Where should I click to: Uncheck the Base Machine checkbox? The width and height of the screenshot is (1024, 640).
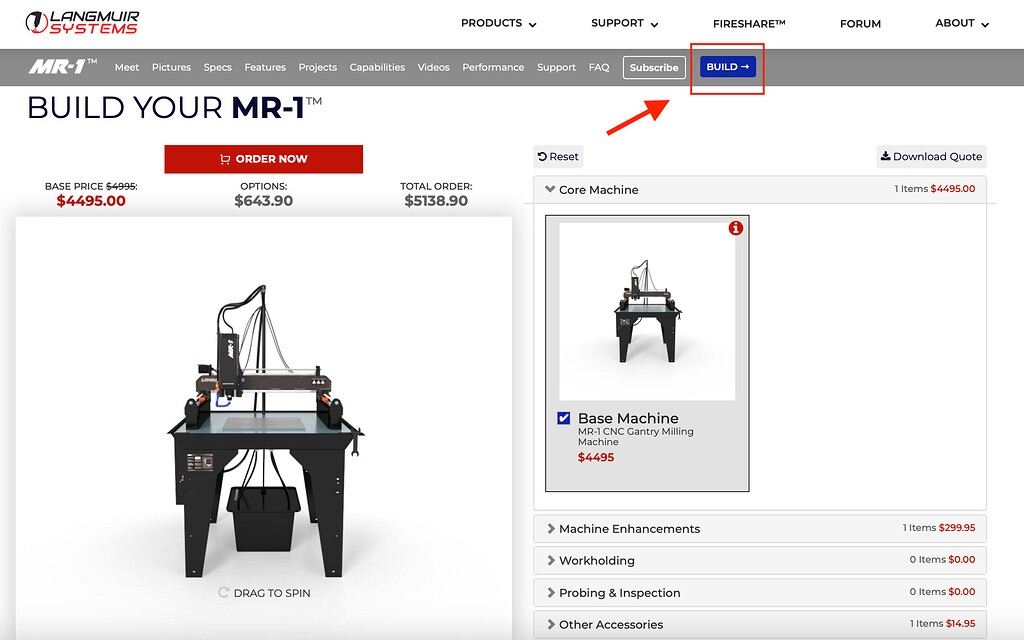pyautogui.click(x=563, y=418)
